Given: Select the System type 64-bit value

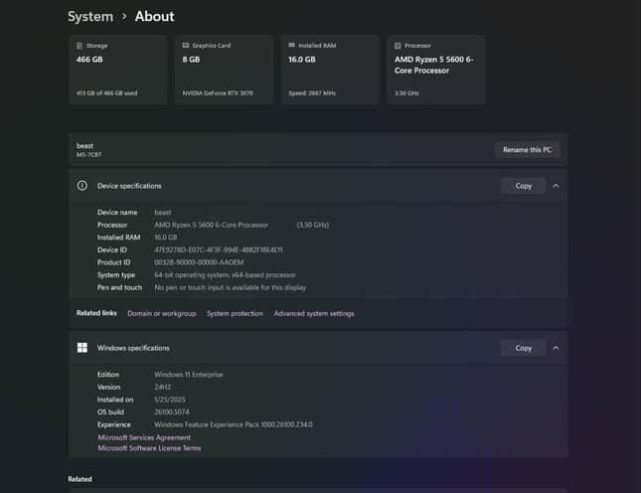Looking at the screenshot, I should 225,275.
